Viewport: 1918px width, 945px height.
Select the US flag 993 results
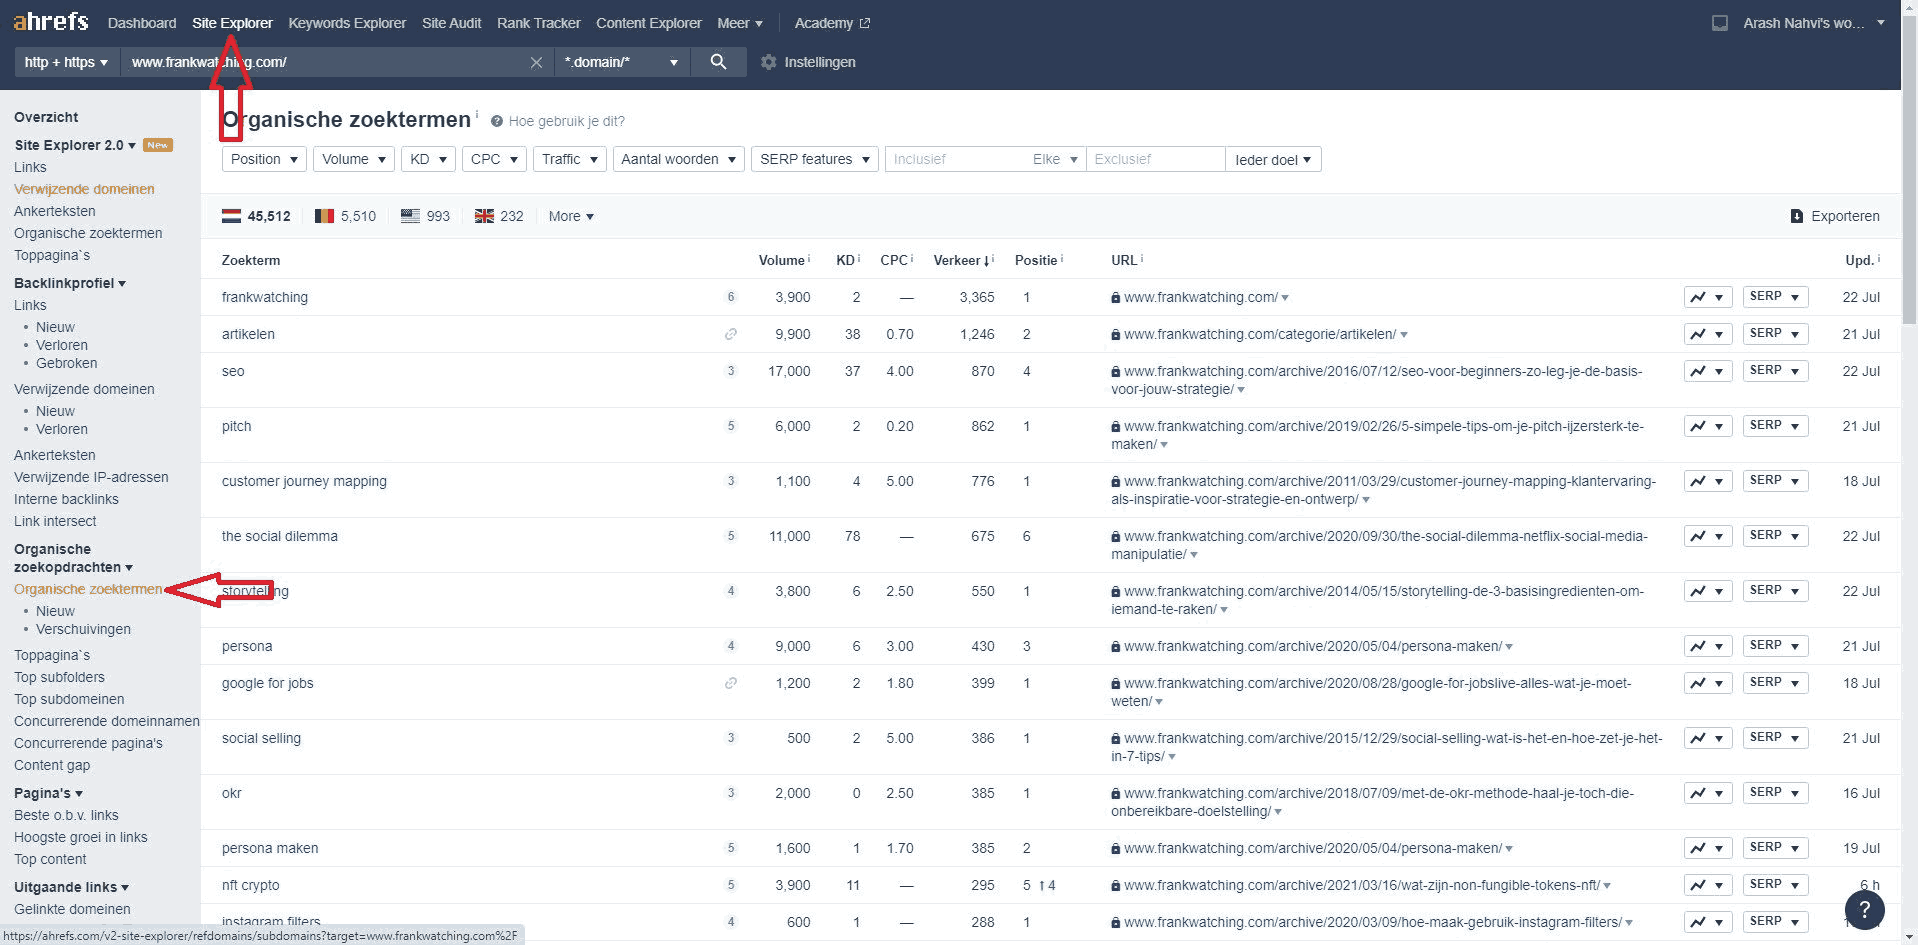click(x=425, y=216)
